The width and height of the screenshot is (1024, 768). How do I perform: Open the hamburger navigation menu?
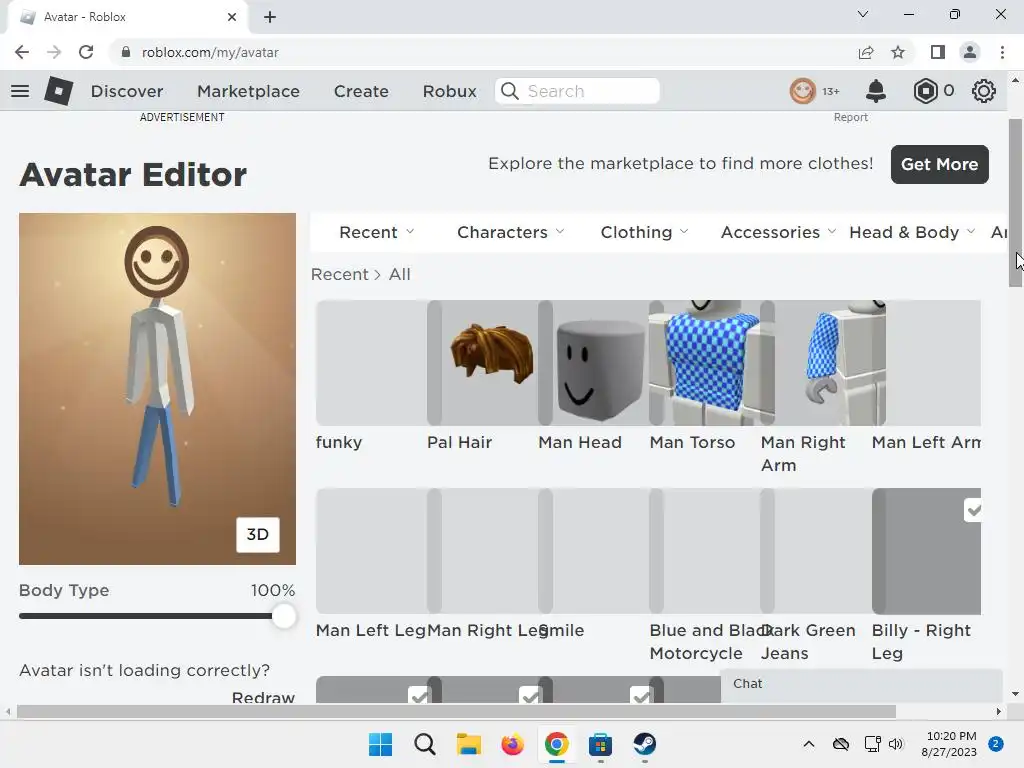pyautogui.click(x=20, y=91)
